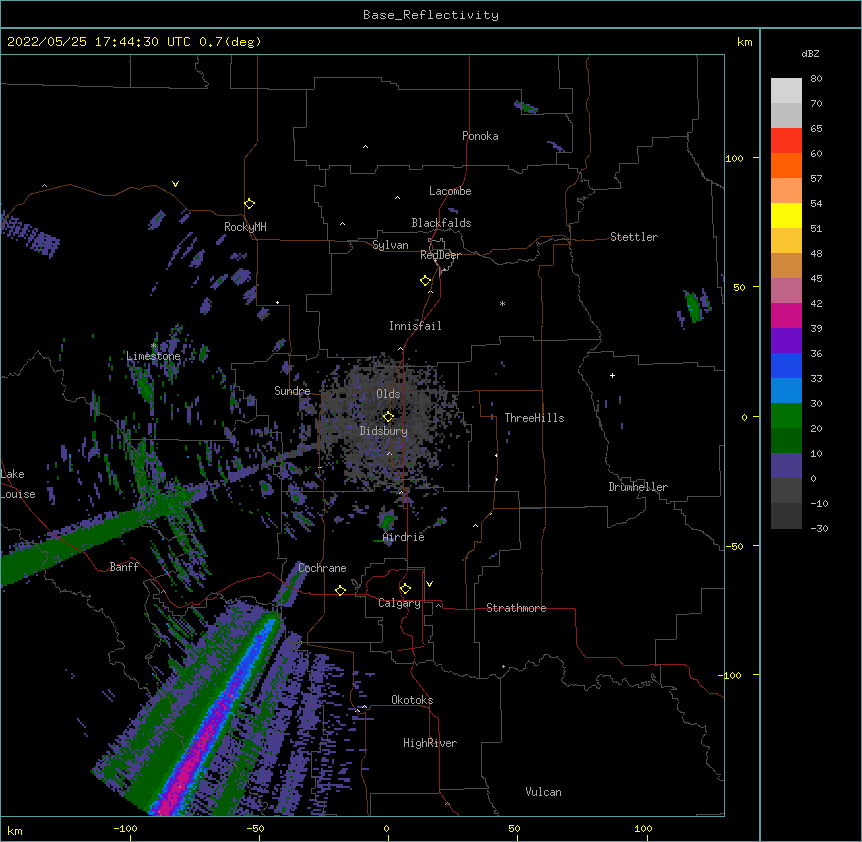Click the Innisfail city label
This screenshot has height=842, width=862.
[x=415, y=326]
